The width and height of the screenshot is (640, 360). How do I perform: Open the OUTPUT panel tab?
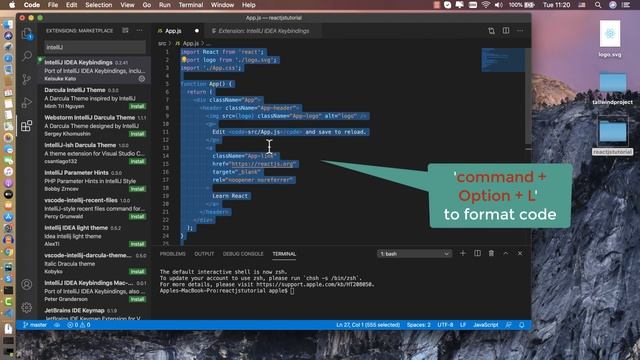pyautogui.click(x=204, y=254)
